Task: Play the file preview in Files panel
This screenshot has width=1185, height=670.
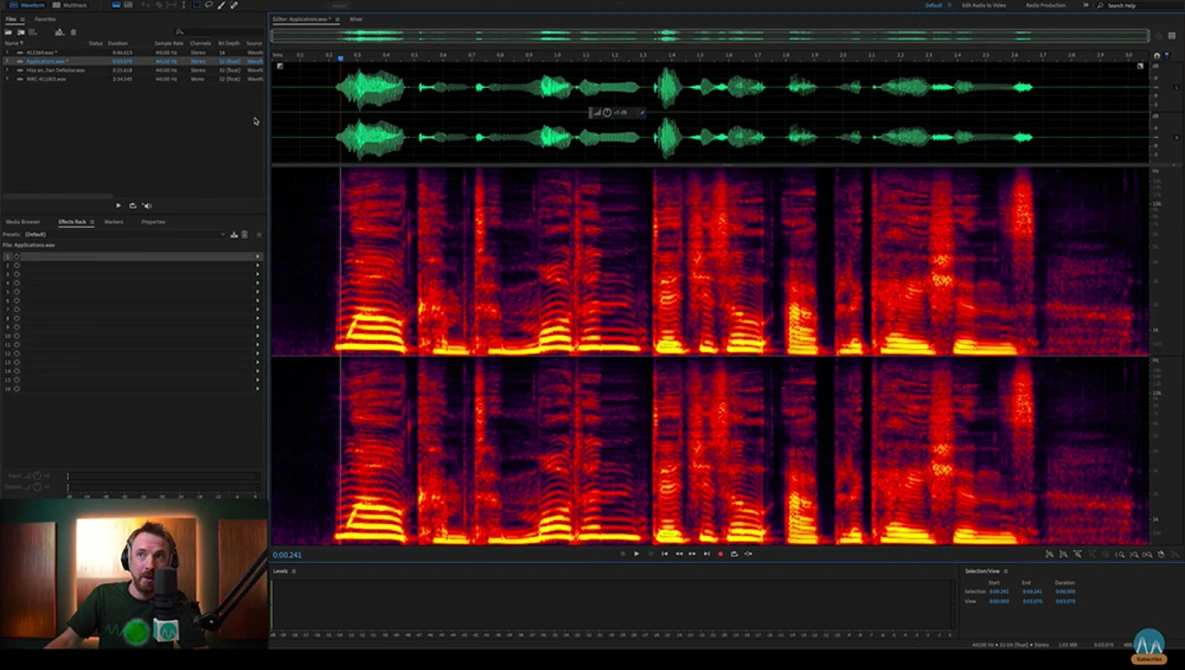Action: click(118, 205)
